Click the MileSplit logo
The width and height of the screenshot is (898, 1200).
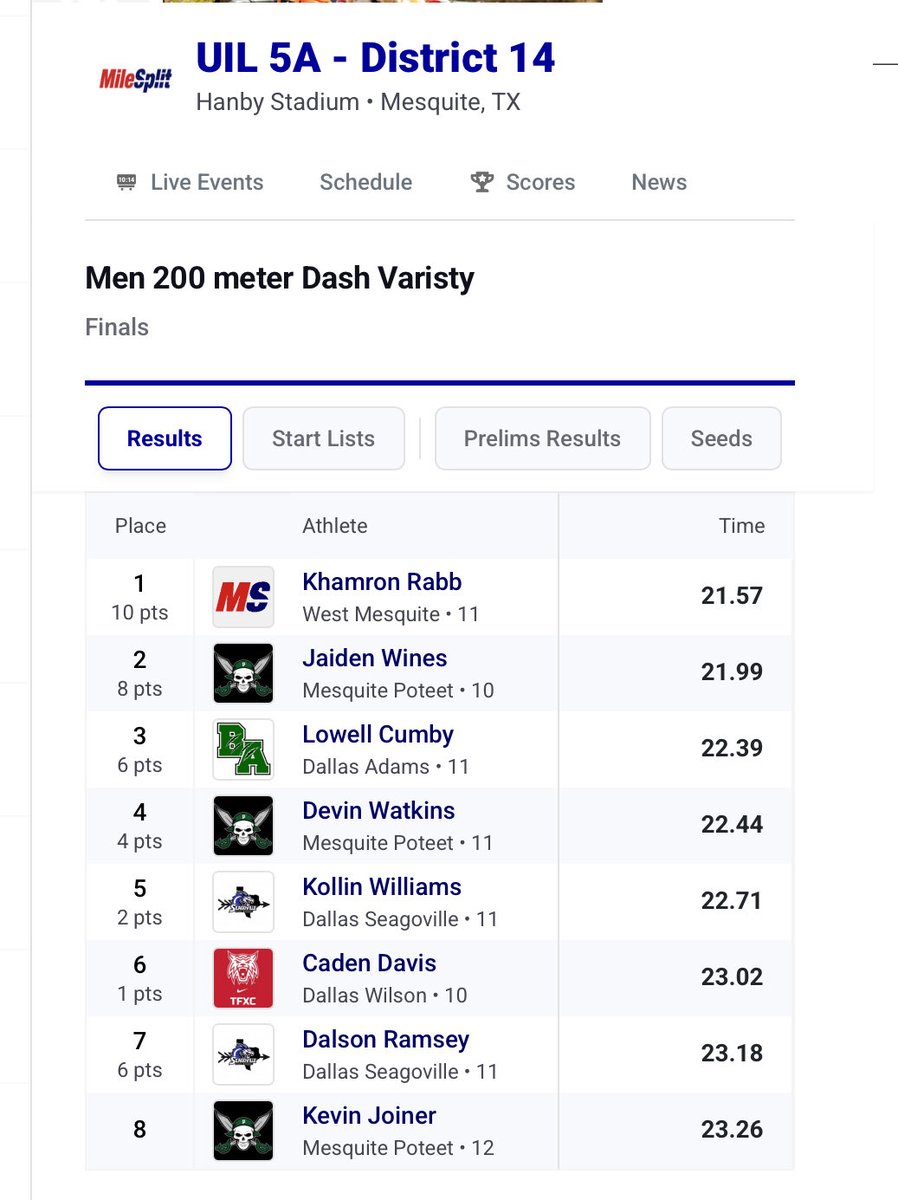(136, 78)
